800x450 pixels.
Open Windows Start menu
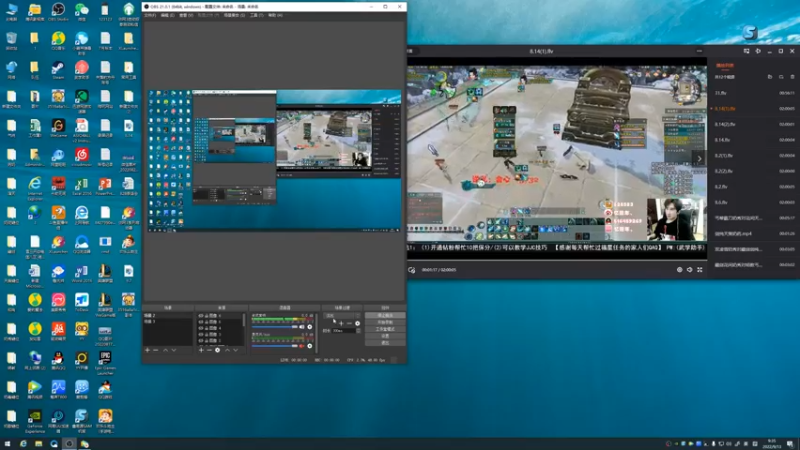[x=7, y=444]
